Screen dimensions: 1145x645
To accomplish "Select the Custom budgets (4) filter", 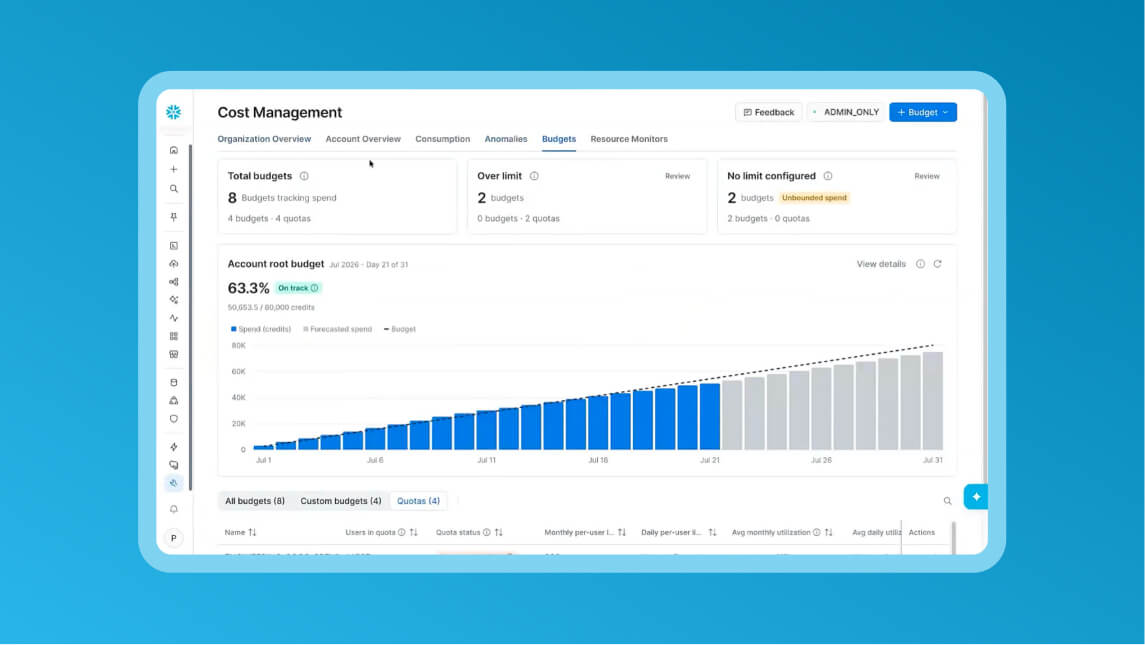I will coord(341,501).
